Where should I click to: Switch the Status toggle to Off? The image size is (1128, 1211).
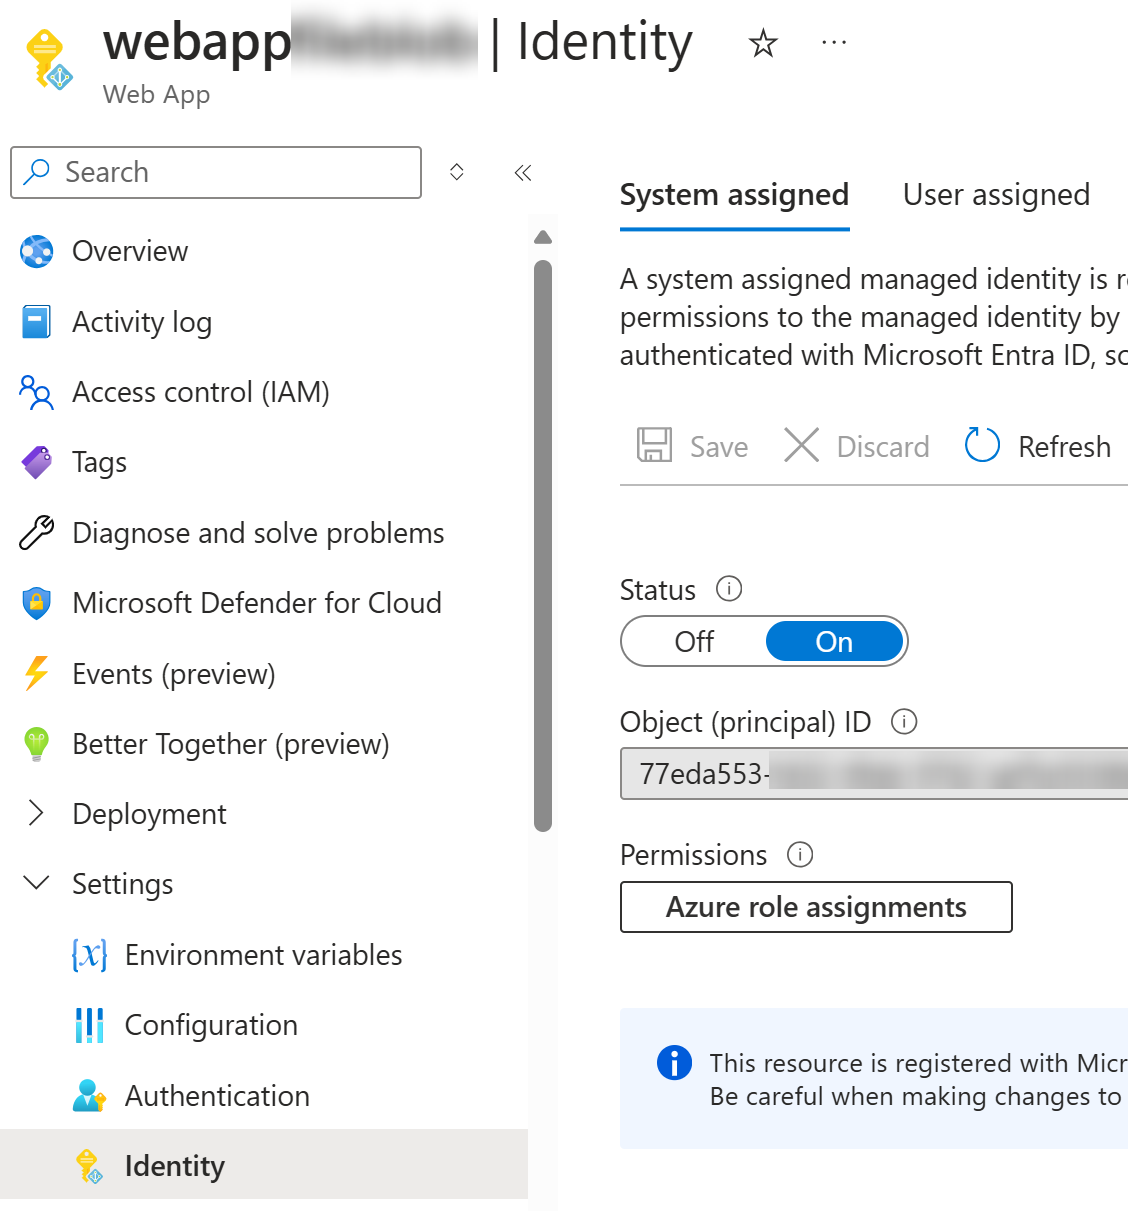click(x=694, y=641)
